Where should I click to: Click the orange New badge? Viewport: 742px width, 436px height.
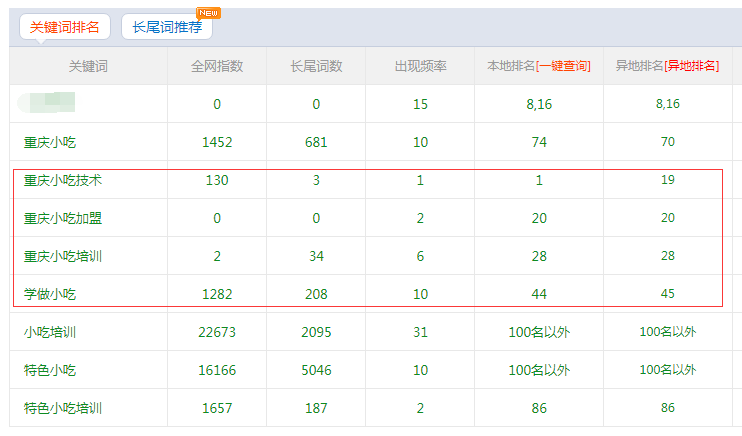(208, 13)
